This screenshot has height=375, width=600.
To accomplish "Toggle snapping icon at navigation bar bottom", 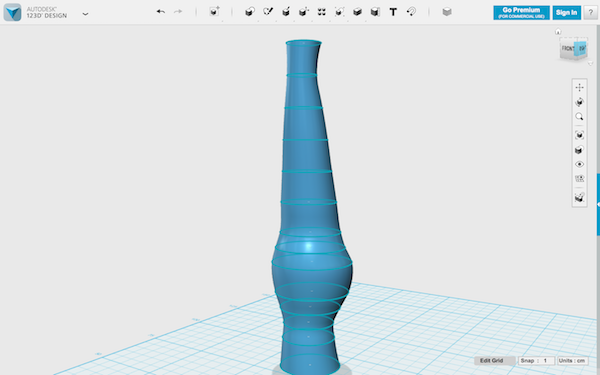I will tap(579, 197).
